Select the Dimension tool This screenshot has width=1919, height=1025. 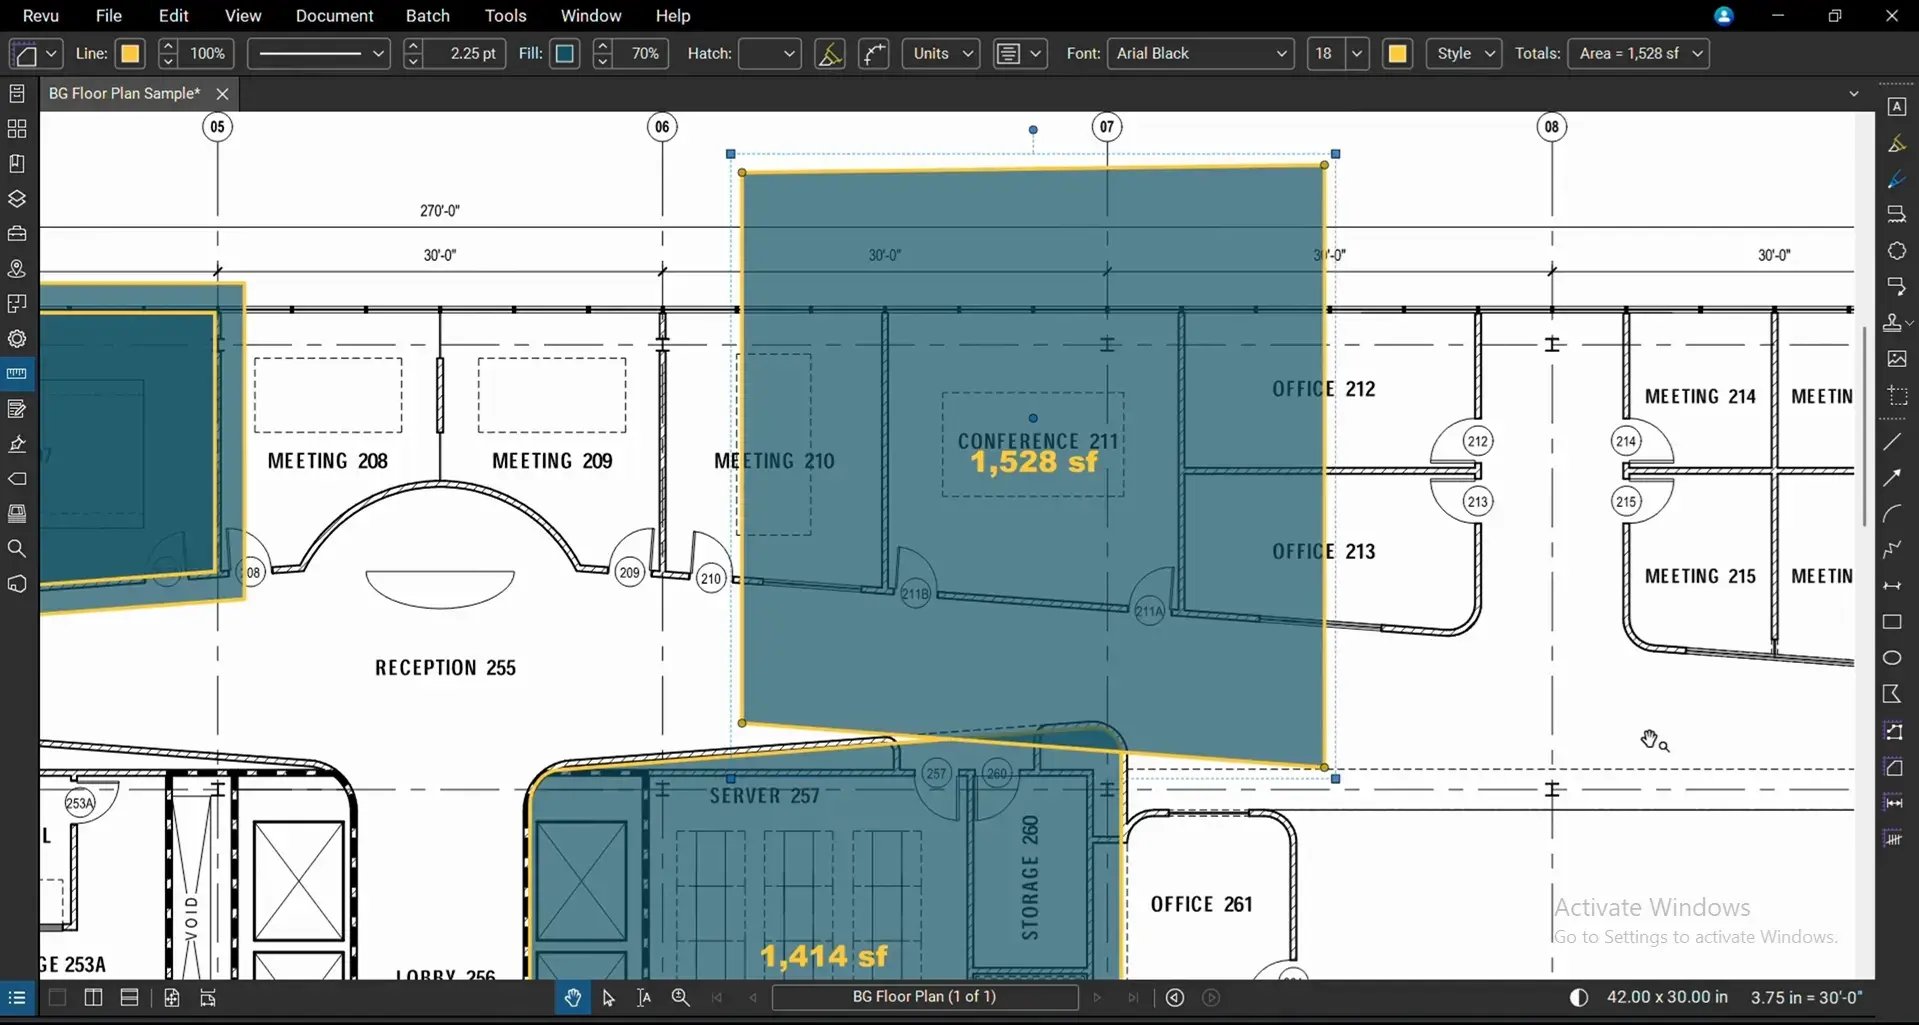1892,586
